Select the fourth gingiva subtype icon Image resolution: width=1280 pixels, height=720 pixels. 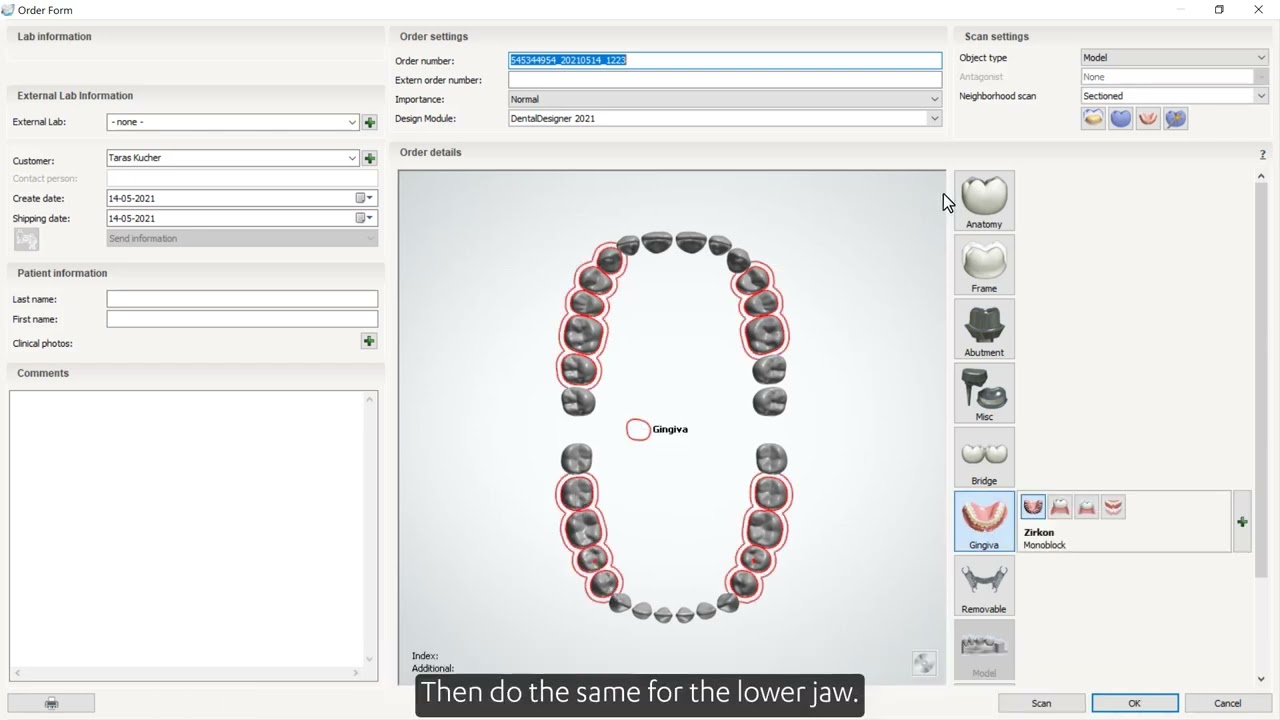pos(1114,507)
